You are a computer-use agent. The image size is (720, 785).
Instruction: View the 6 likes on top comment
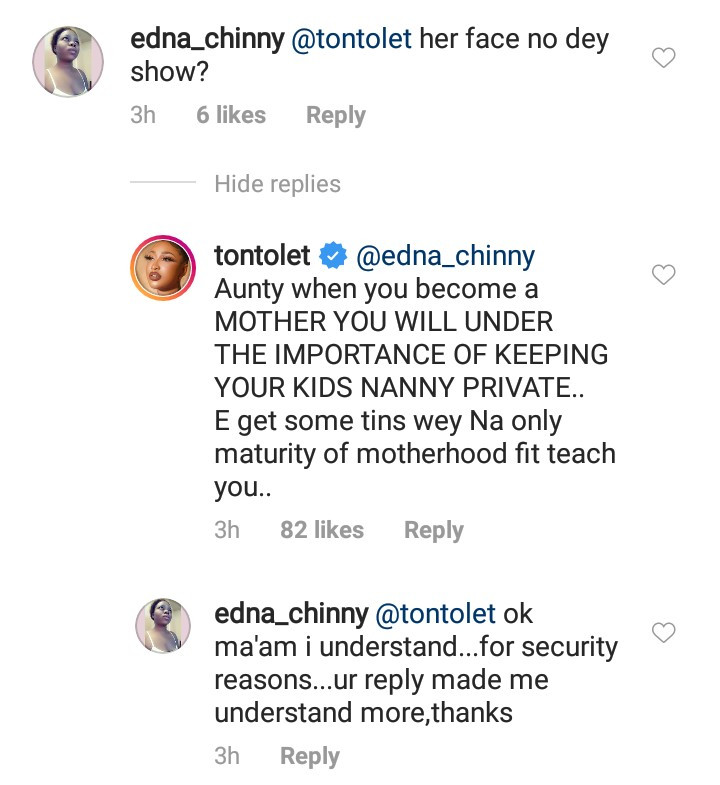pyautogui.click(x=231, y=116)
